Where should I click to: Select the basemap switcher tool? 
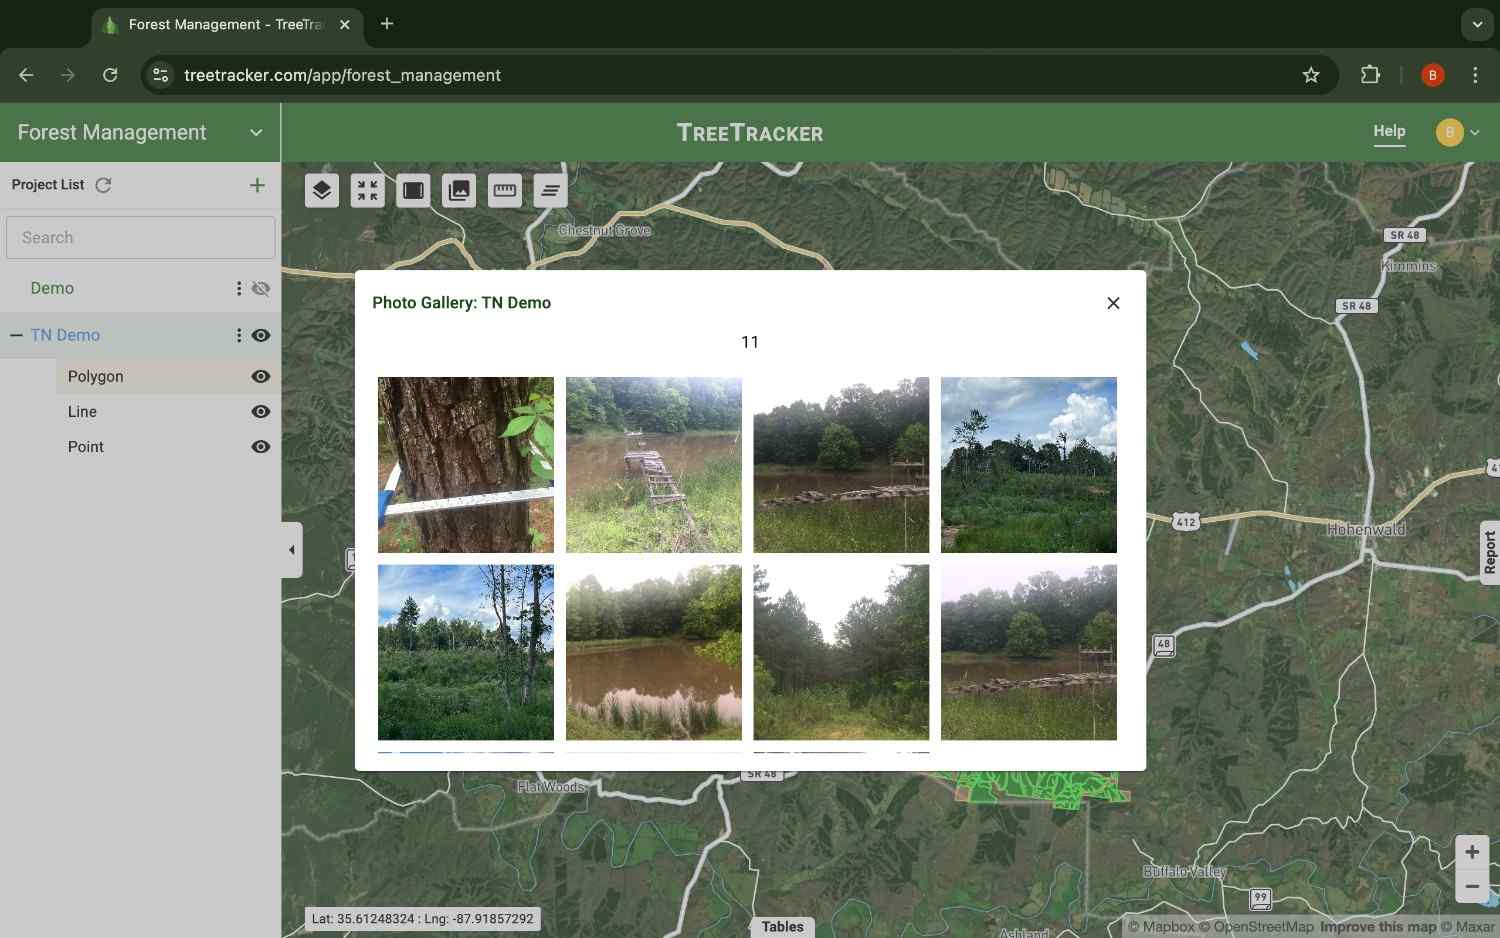(413, 190)
